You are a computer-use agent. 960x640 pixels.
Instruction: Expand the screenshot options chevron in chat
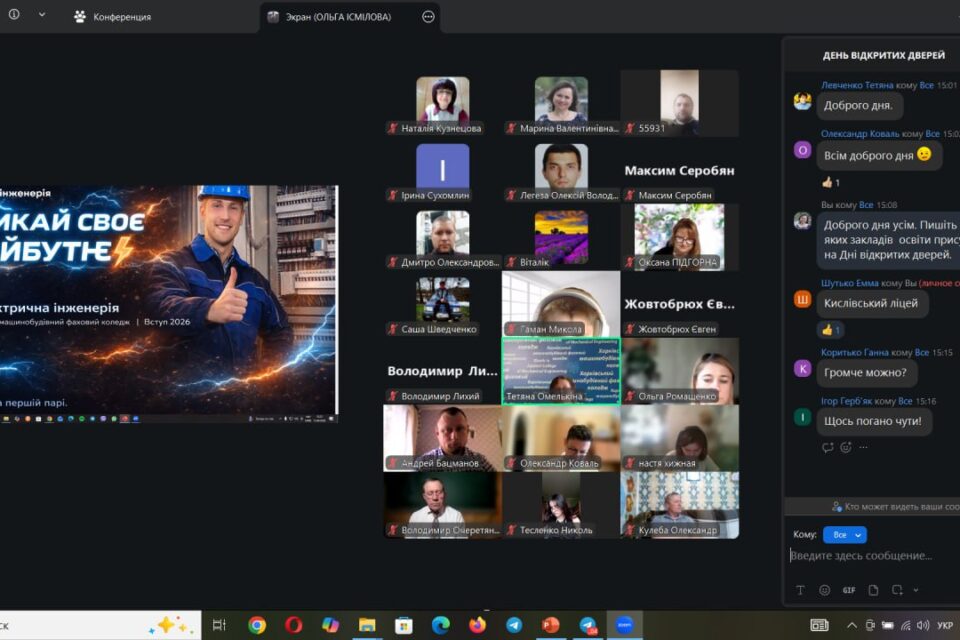click(915, 590)
